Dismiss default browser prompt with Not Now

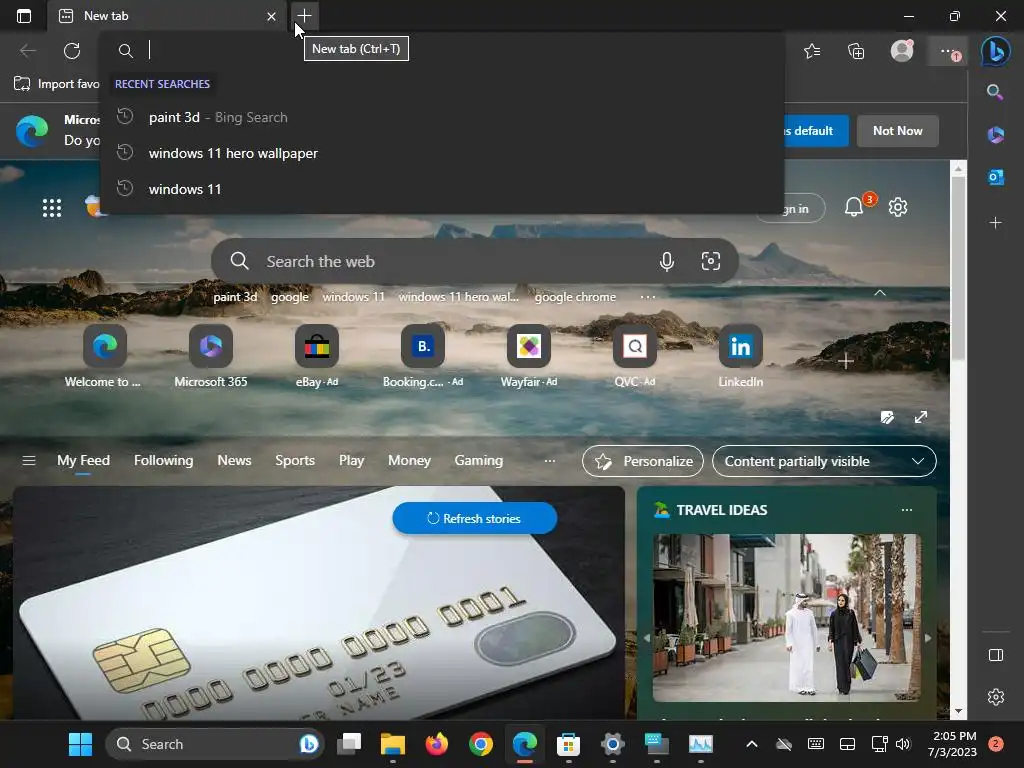coord(897,131)
